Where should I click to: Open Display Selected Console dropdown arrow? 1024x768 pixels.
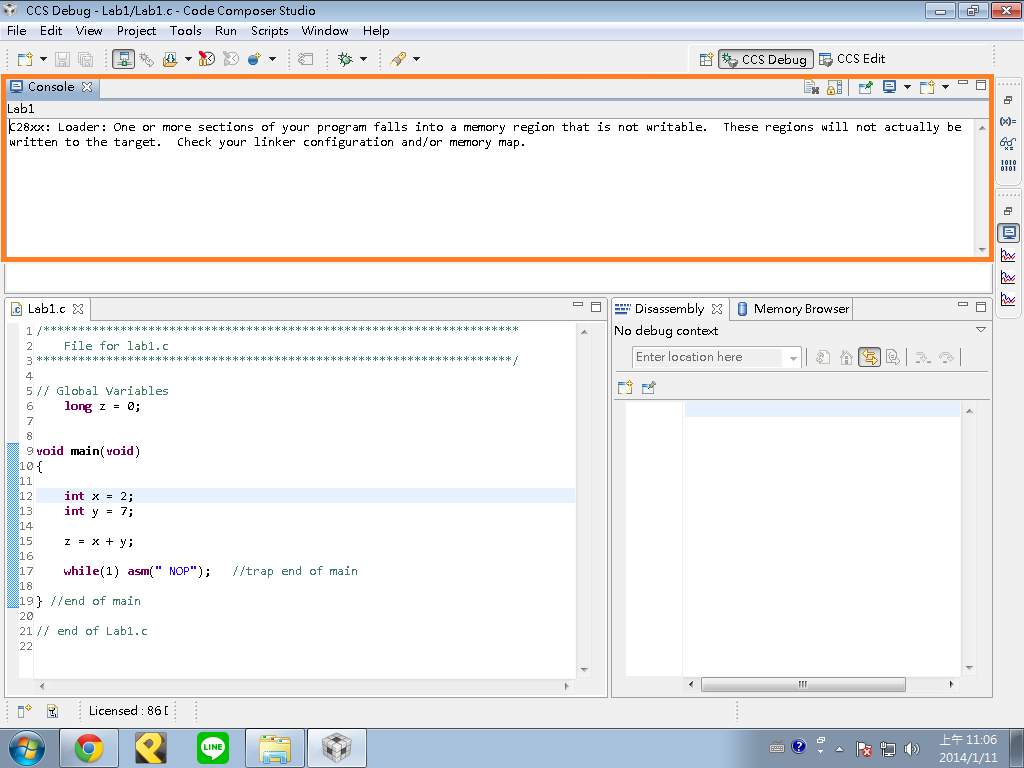point(907,88)
